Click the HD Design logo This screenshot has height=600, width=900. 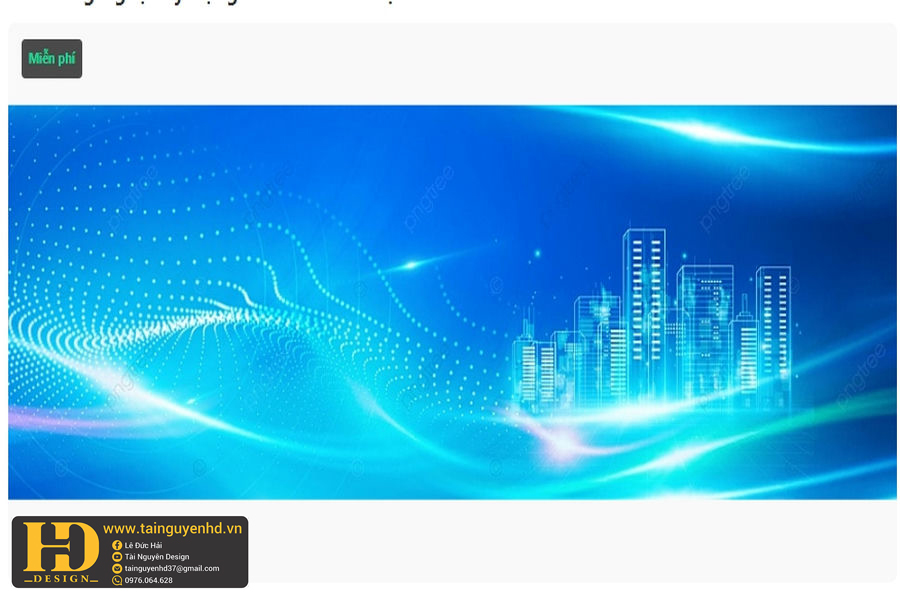click(61, 547)
